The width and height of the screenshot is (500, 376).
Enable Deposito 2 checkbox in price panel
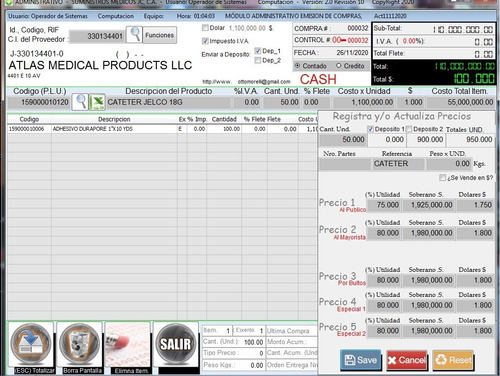click(x=409, y=129)
